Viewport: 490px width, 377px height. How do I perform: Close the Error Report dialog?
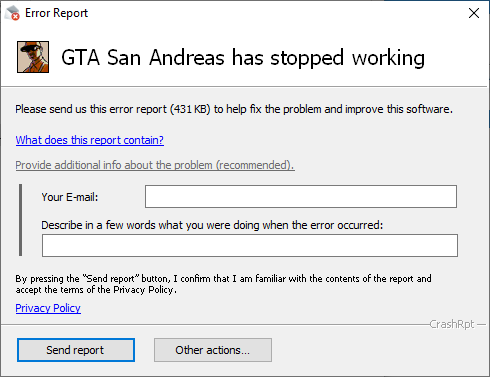[x=474, y=13]
